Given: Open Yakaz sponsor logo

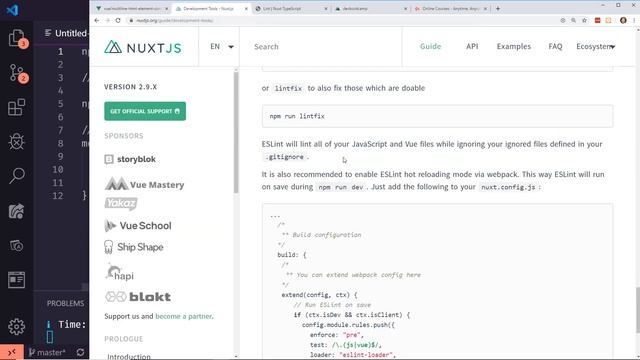Looking at the screenshot, I should pos(121,203).
